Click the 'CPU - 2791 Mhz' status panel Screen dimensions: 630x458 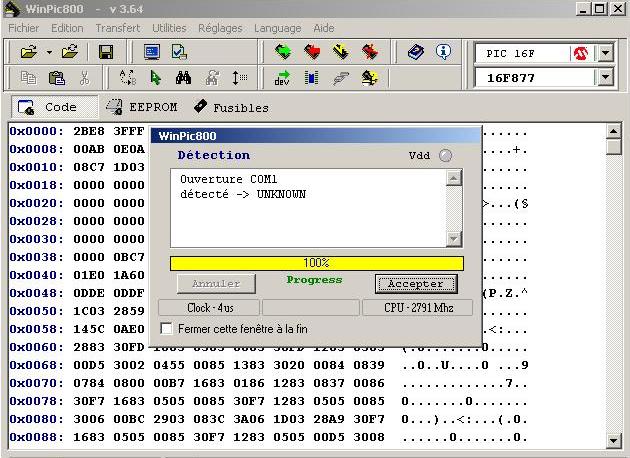point(417,308)
